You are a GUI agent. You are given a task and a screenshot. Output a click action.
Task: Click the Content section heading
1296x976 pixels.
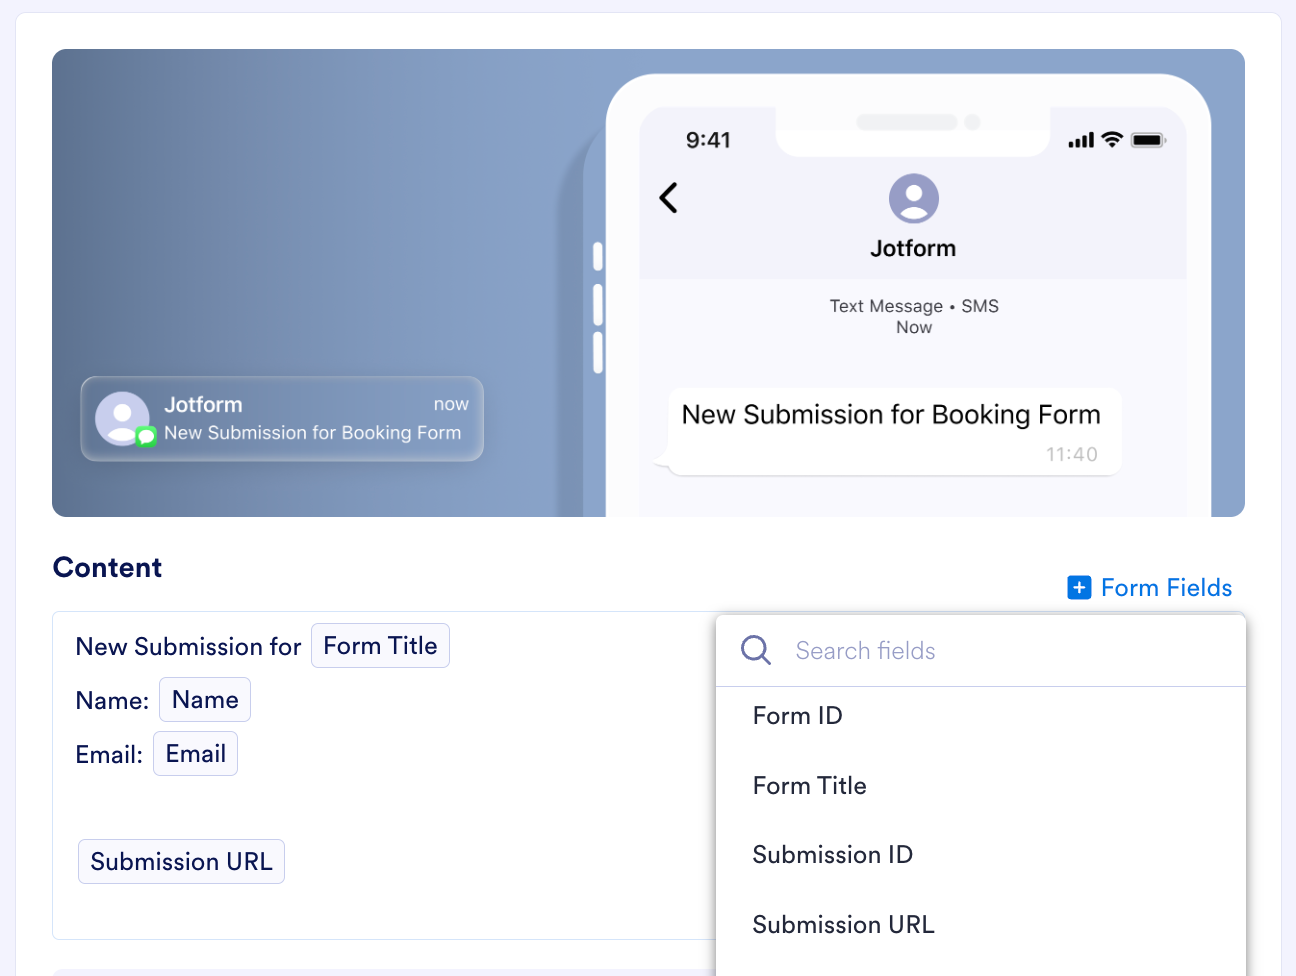tap(107, 567)
